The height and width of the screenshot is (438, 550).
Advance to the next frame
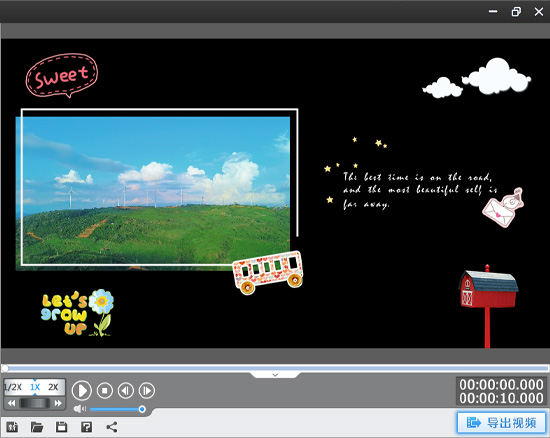point(147,390)
